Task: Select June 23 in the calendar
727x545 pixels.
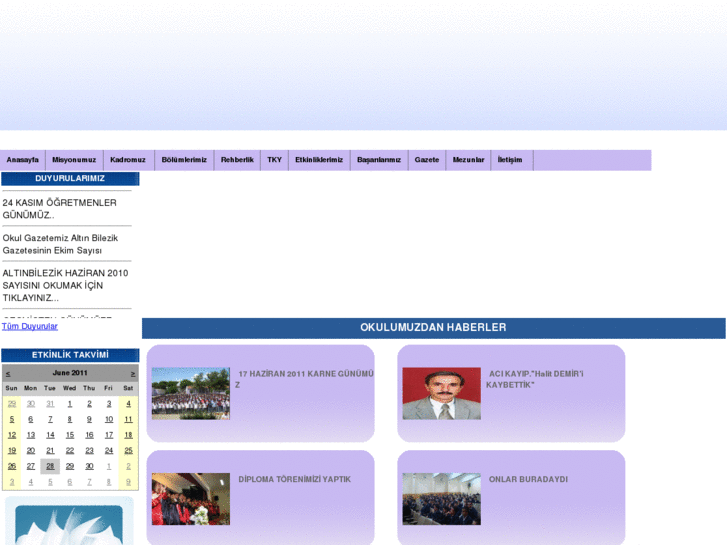Action: pyautogui.click(x=89, y=450)
